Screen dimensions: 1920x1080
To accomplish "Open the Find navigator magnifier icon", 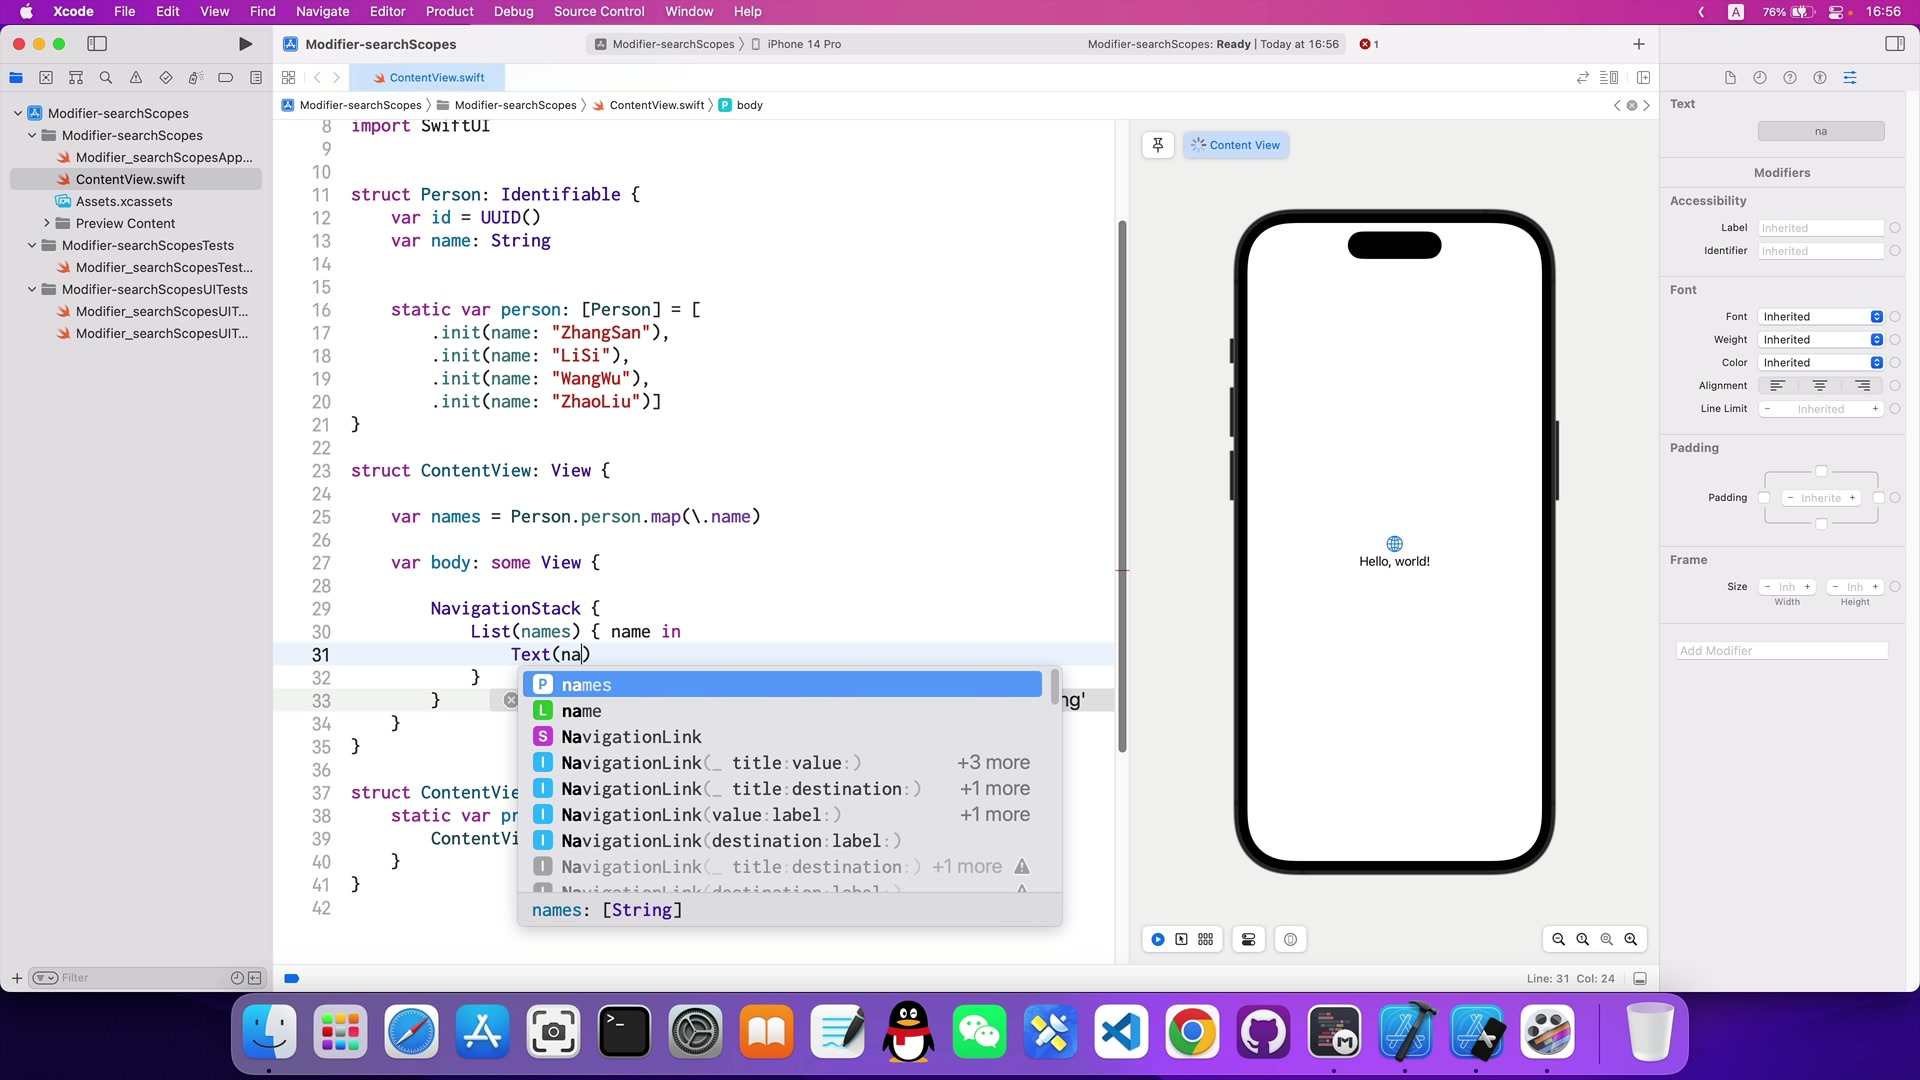I will (x=106, y=78).
